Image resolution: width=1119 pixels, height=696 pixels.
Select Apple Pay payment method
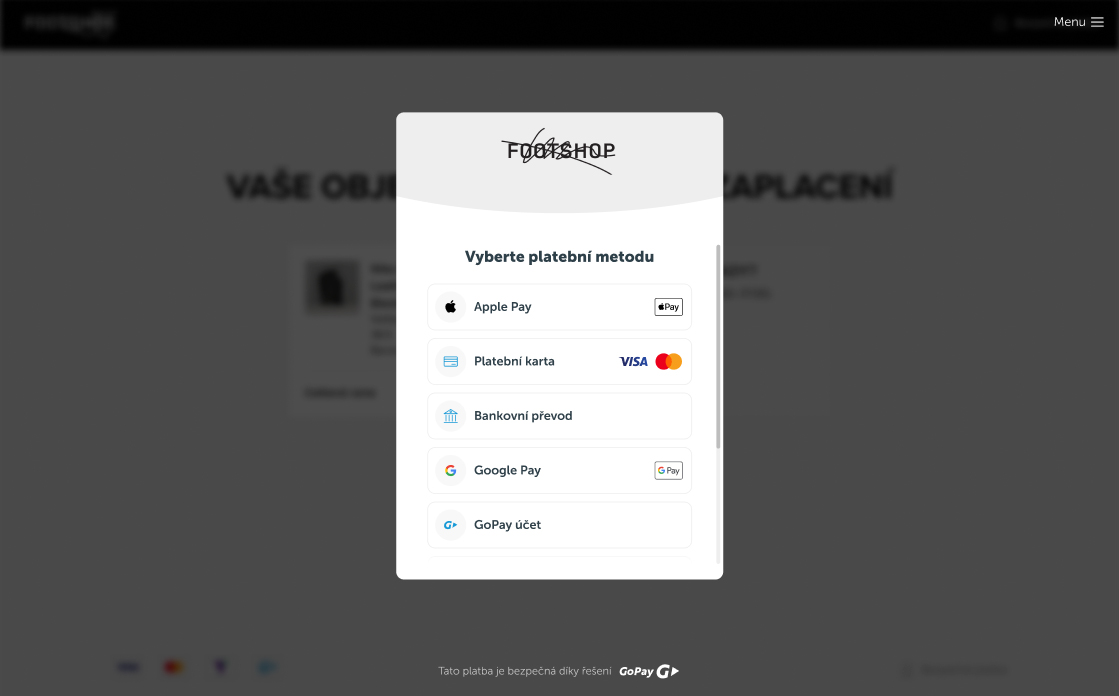click(x=560, y=307)
